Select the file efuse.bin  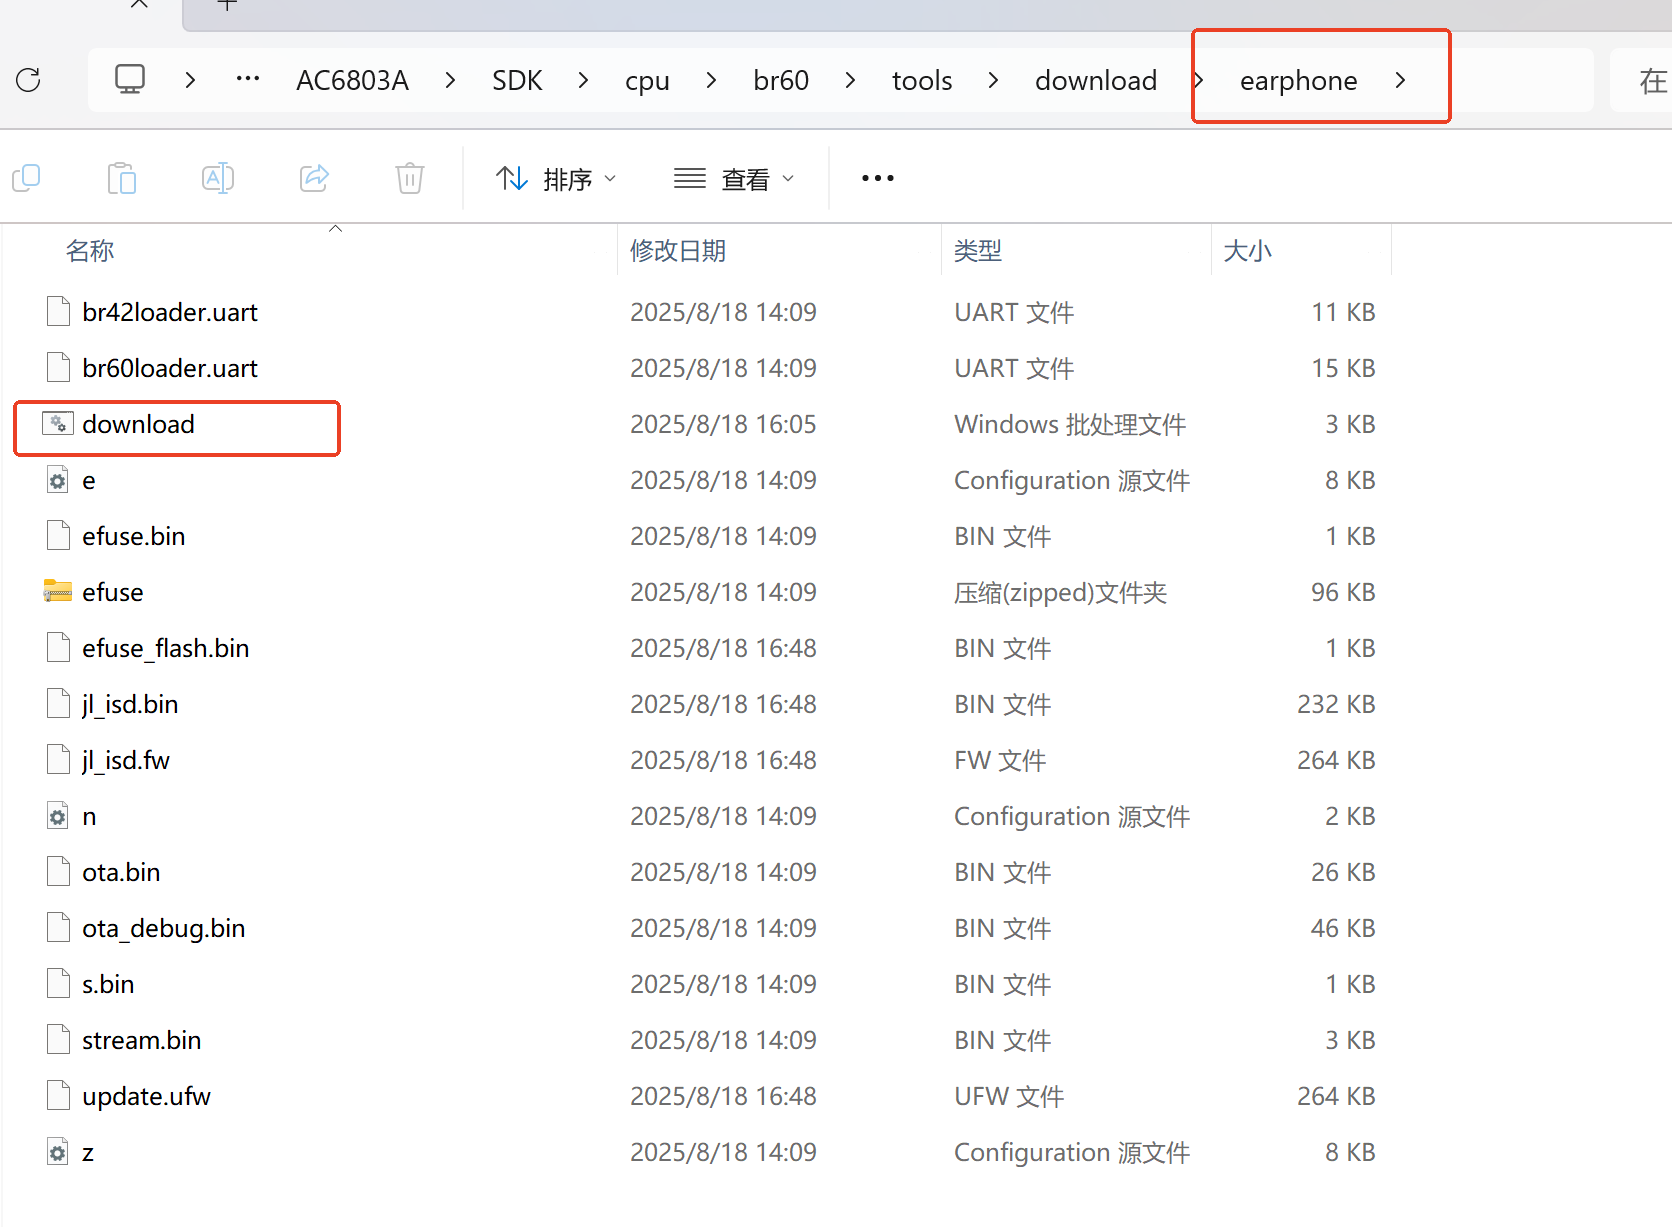134,536
